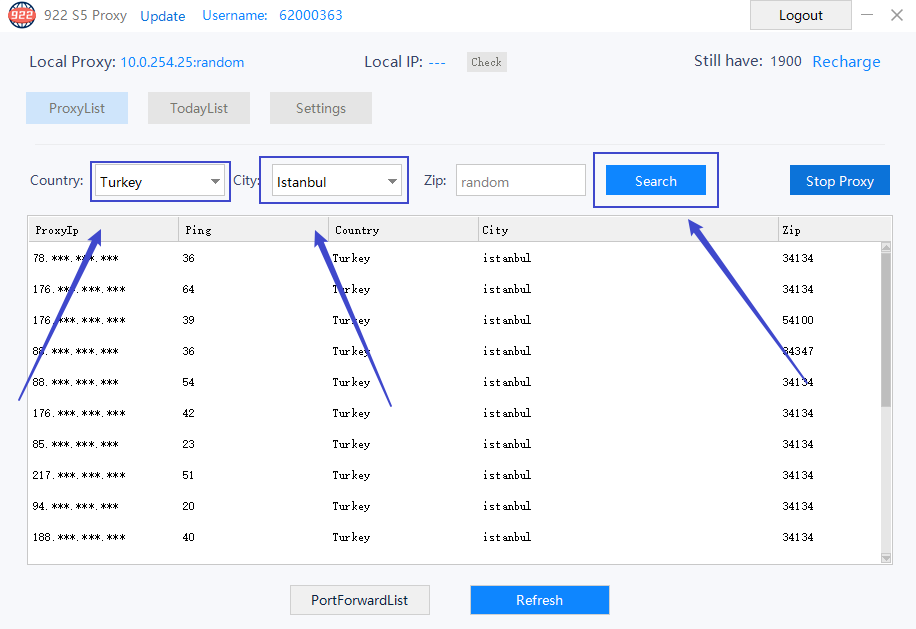Log out using the Logout button
916x629 pixels.
point(800,15)
